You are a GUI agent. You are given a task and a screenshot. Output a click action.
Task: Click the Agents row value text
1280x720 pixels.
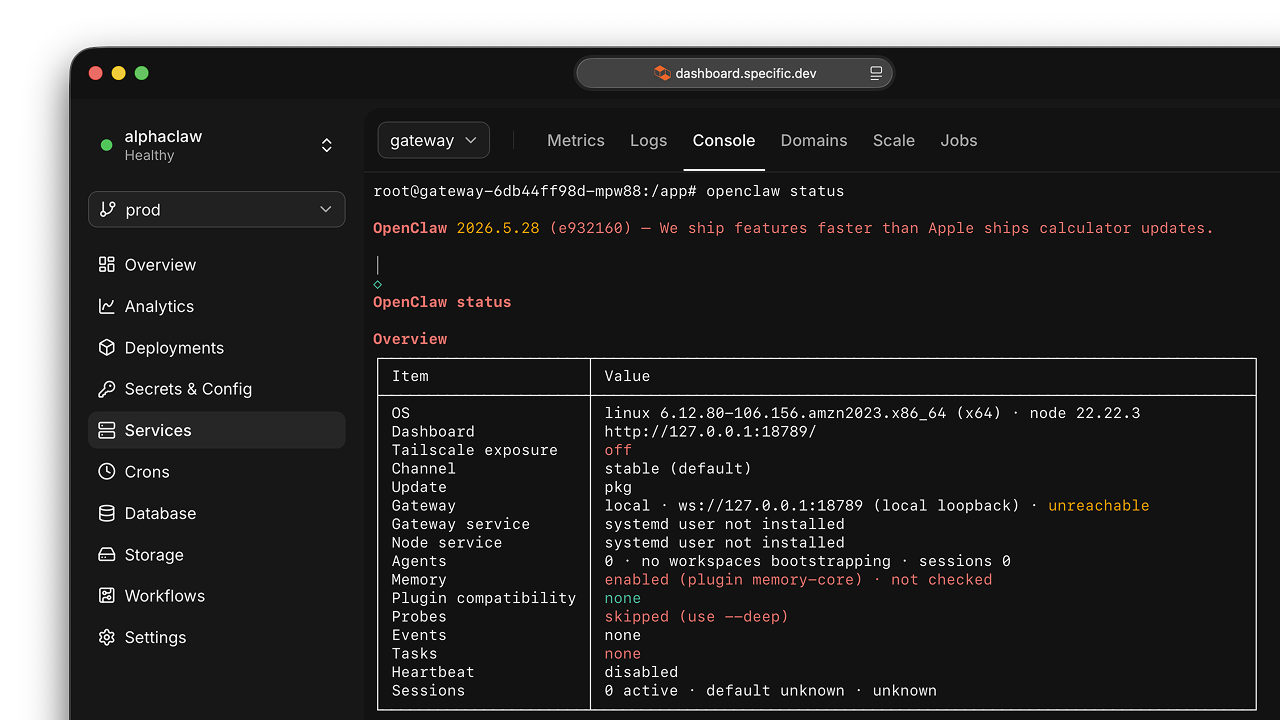click(x=807, y=561)
